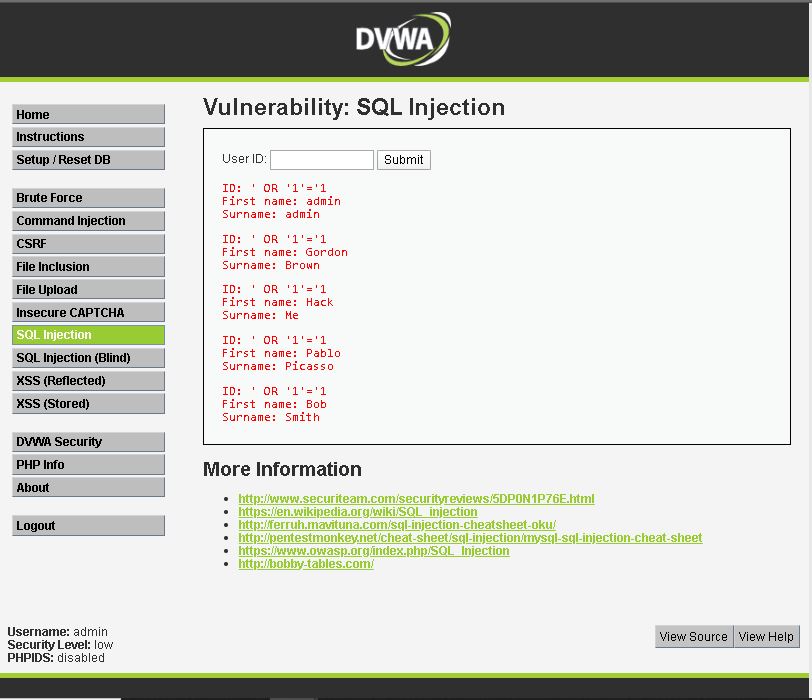Image resolution: width=812 pixels, height=700 pixels.
Task: Click Logout in the sidebar
Action: pyautogui.click(x=88, y=526)
